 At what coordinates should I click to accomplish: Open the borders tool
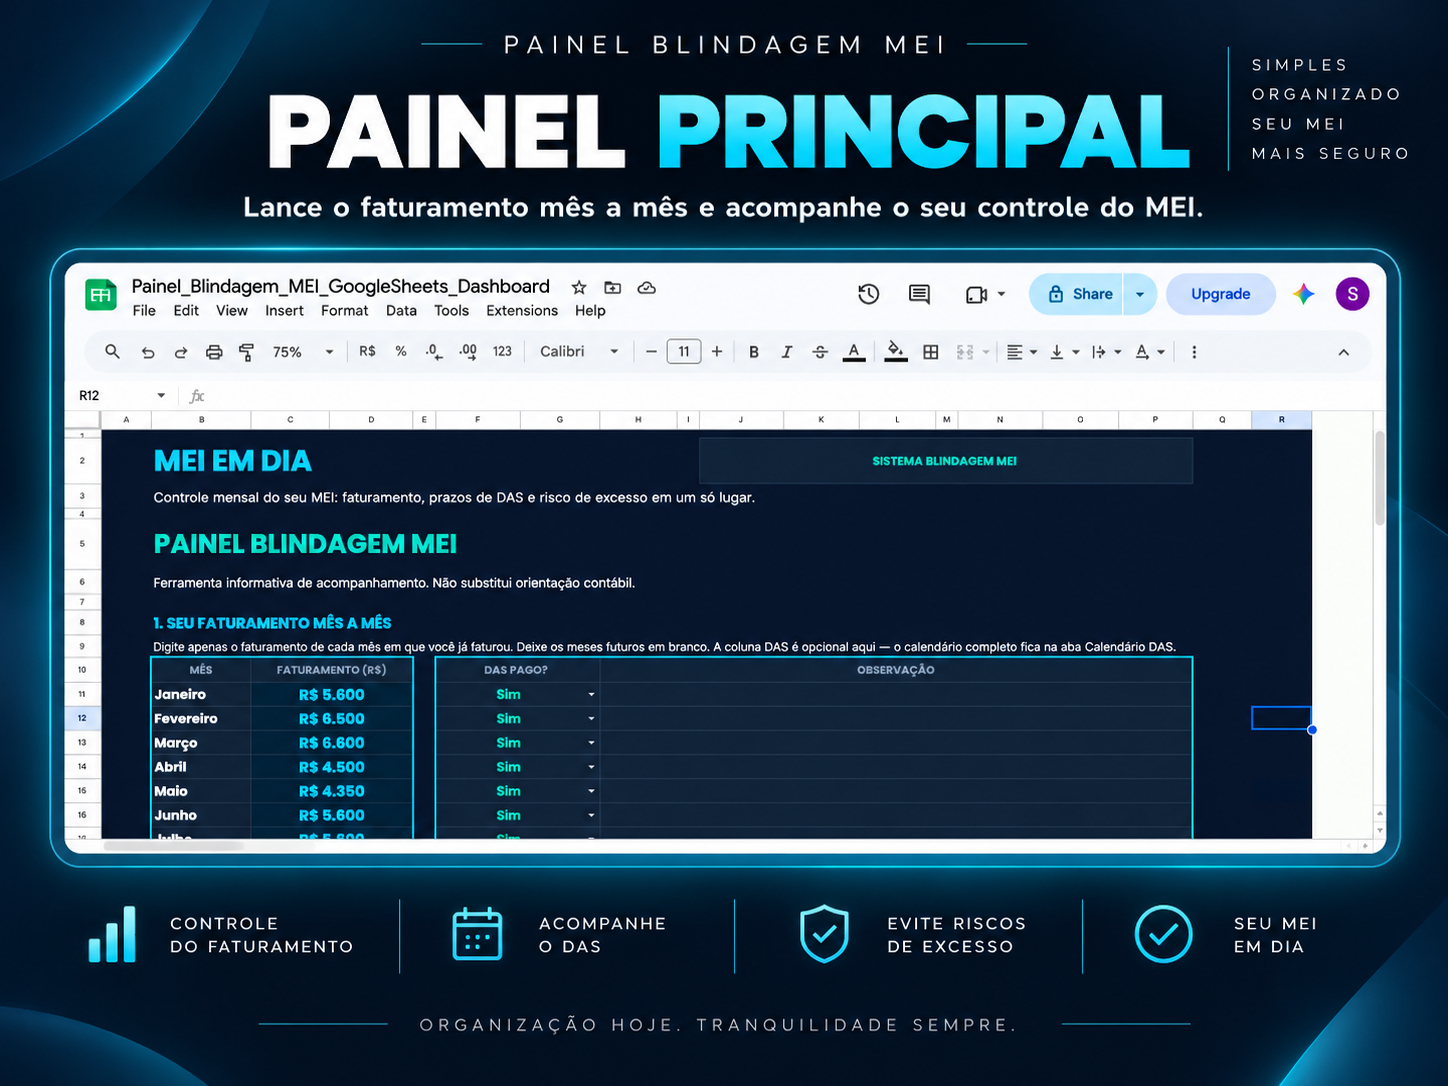pos(931,352)
